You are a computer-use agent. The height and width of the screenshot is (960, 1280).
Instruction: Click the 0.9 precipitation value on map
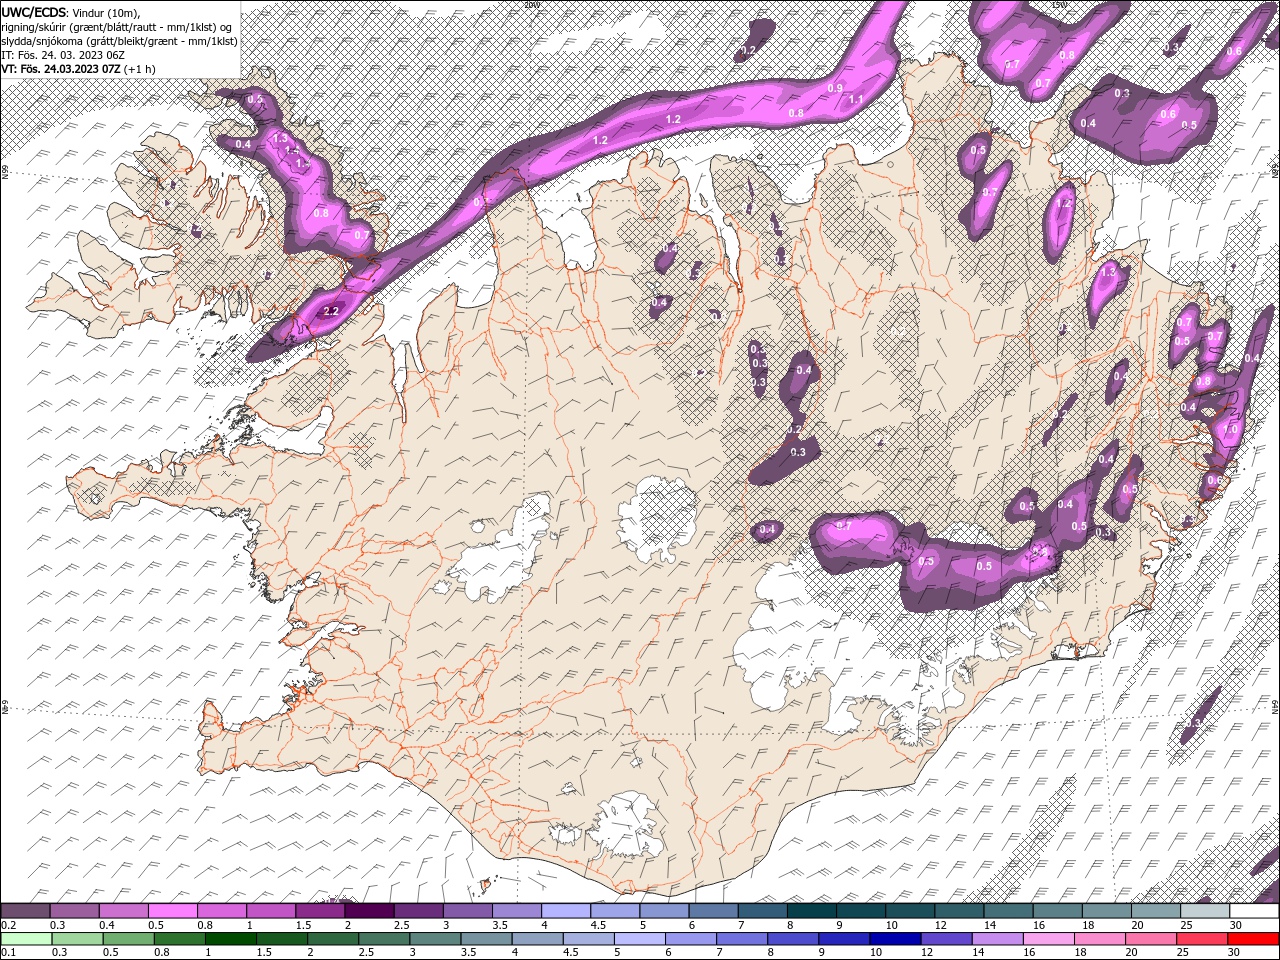click(x=836, y=88)
